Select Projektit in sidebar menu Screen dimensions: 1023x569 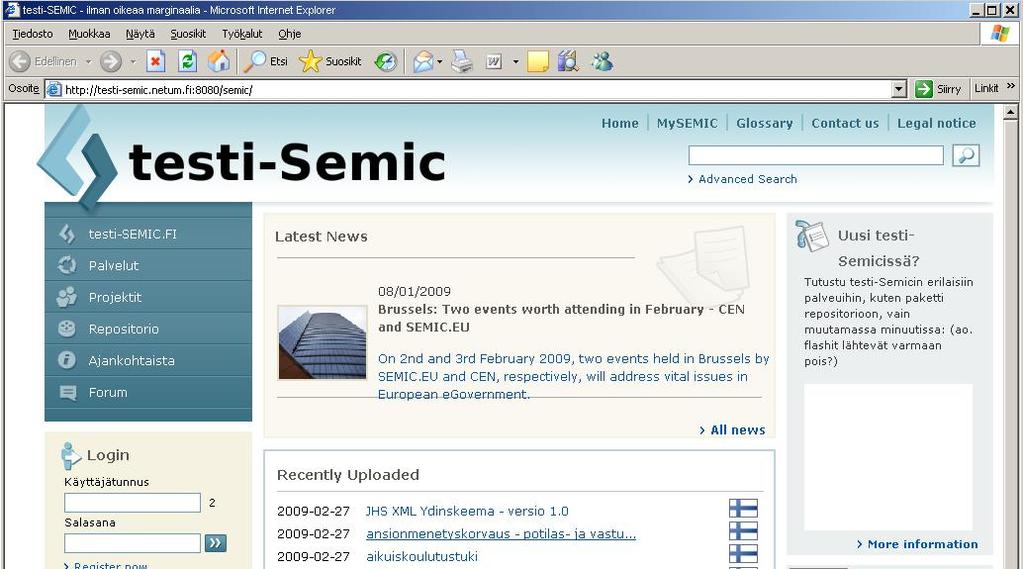[148, 297]
